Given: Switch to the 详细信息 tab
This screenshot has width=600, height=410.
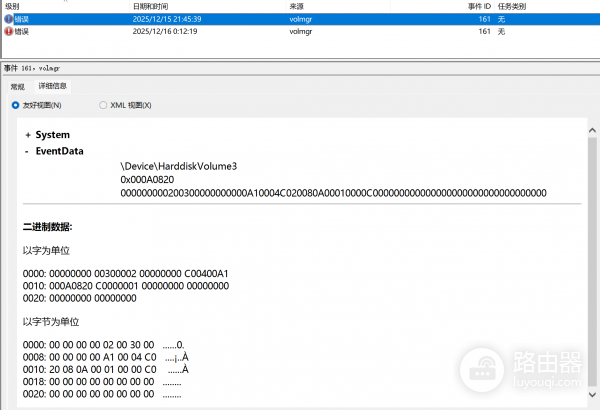Looking at the screenshot, I should (x=53, y=87).
